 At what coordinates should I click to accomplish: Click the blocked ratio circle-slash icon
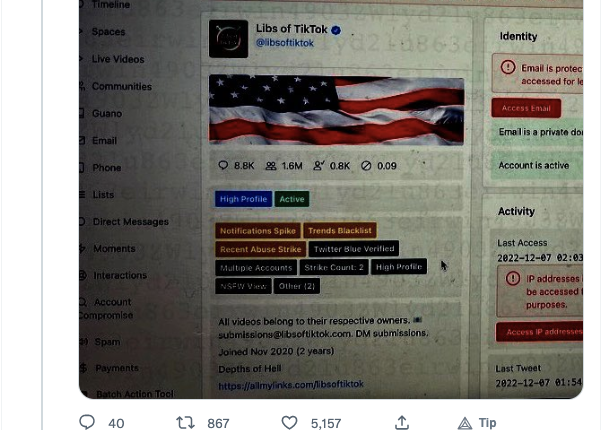coord(366,166)
